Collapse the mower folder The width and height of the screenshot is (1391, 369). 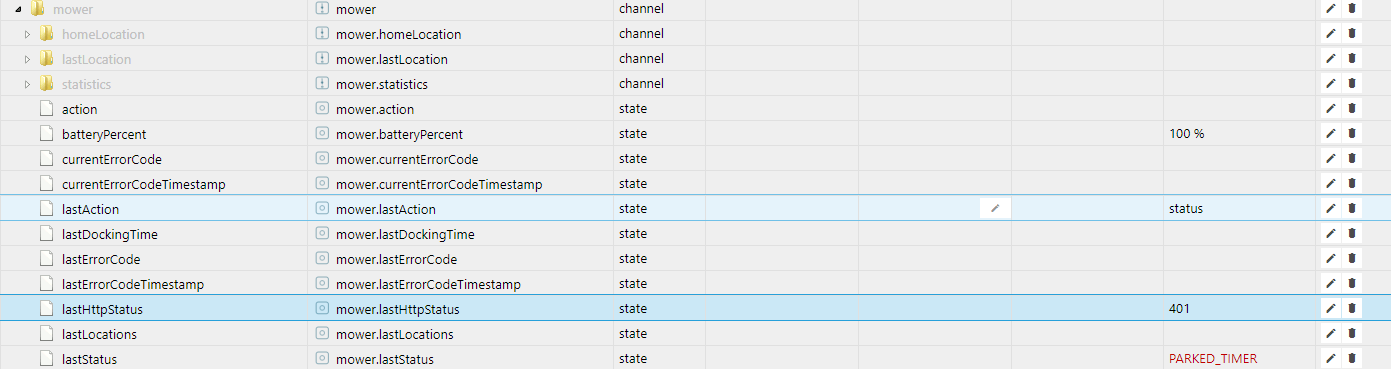[19, 9]
